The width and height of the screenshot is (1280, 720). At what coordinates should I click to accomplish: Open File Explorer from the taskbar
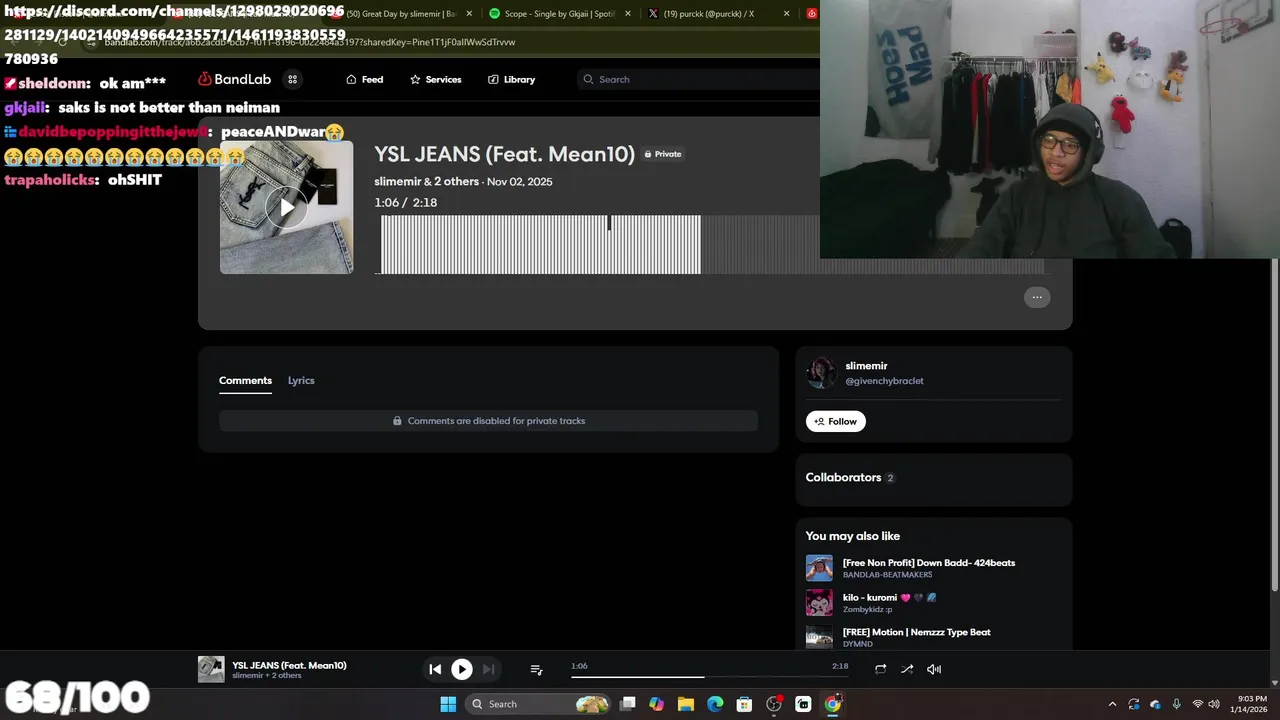[686, 704]
